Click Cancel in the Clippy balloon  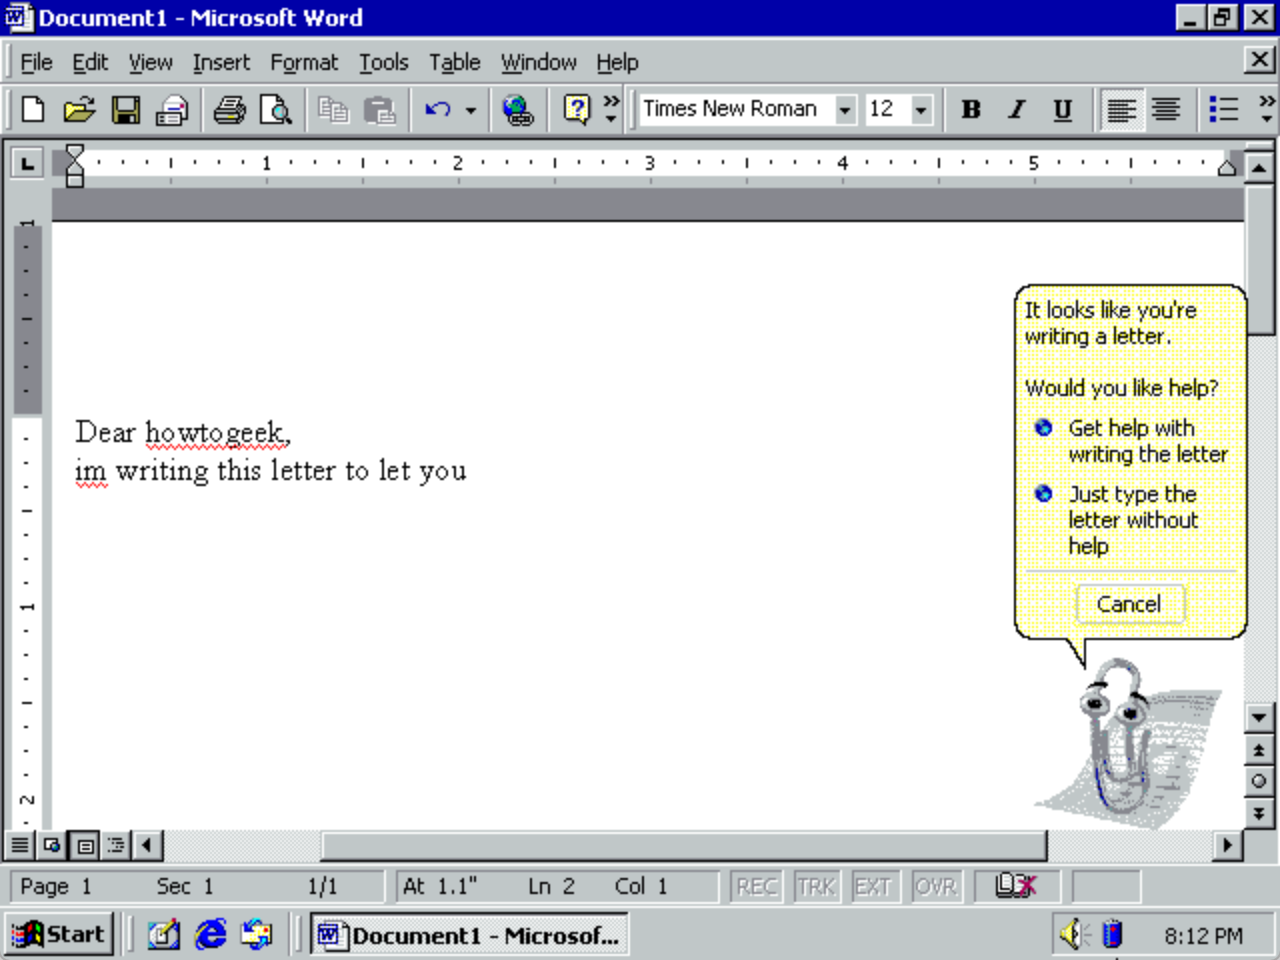click(x=1129, y=604)
